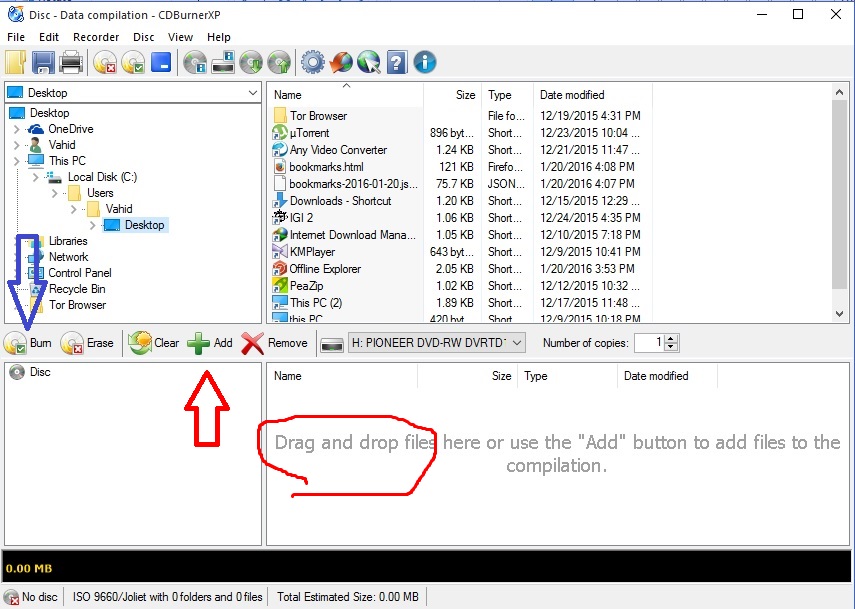Viewport: 855px width, 609px height.
Task: Open the Desktop location dropdown
Action: [x=252, y=93]
